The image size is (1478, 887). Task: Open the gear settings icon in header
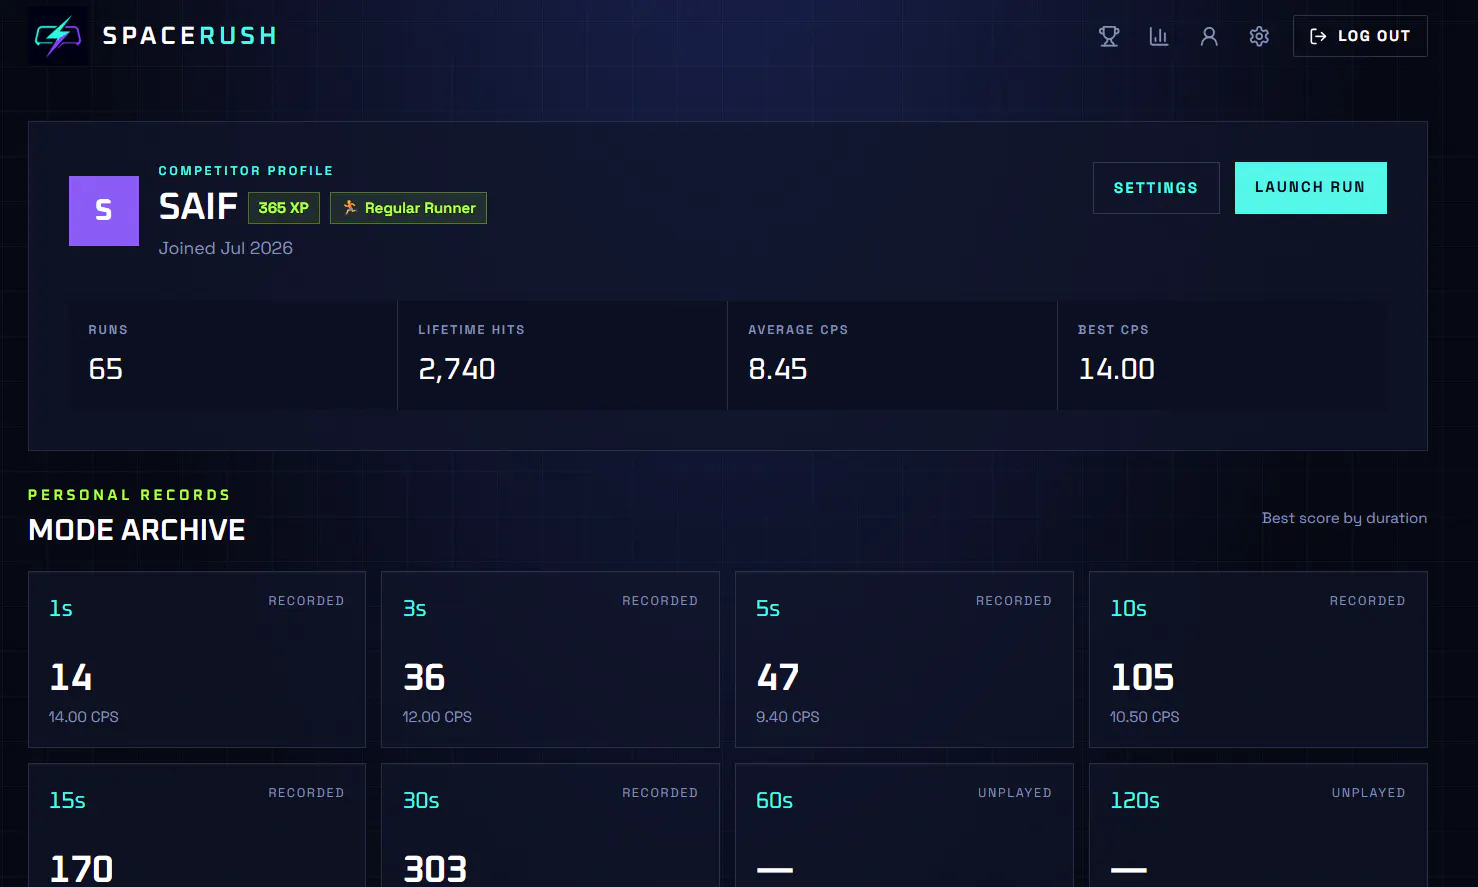click(1259, 36)
